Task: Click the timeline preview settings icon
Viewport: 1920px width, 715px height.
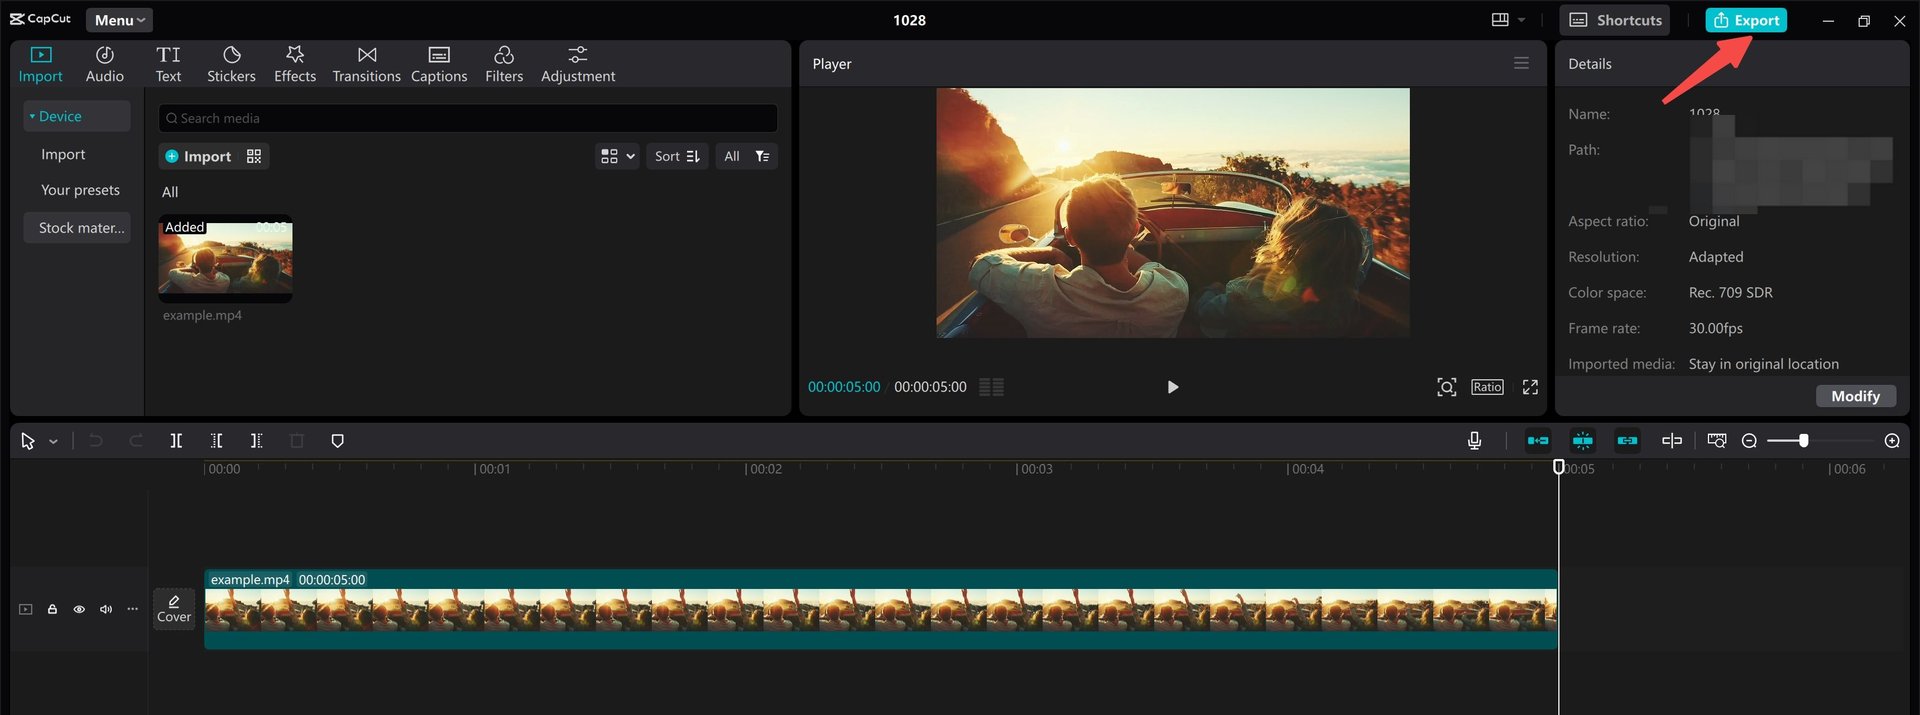Action: coord(1717,441)
